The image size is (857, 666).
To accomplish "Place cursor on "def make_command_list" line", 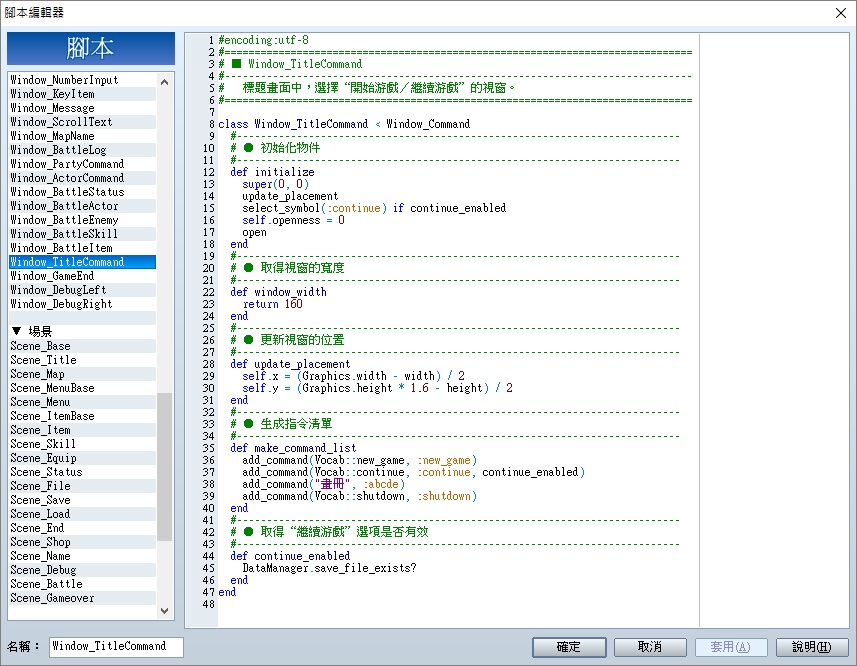I will [x=294, y=449].
